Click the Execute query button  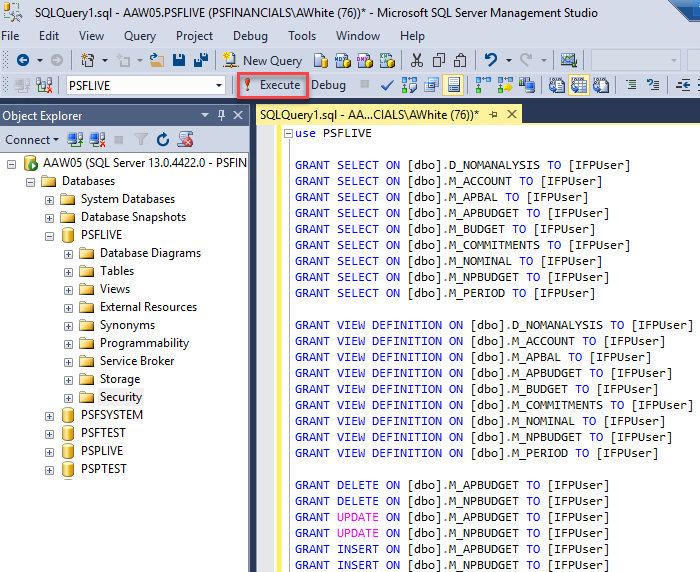tap(272, 85)
